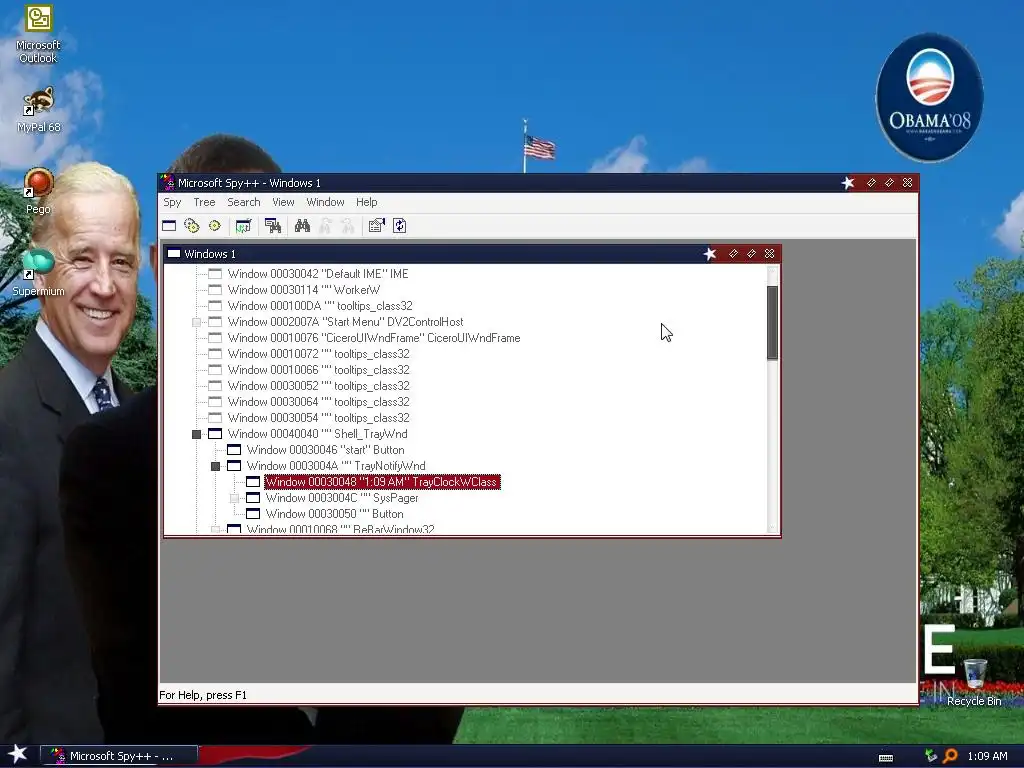Open the Threads view toolbar icon
Image resolution: width=1024 pixels, height=768 pixels.
tap(214, 226)
